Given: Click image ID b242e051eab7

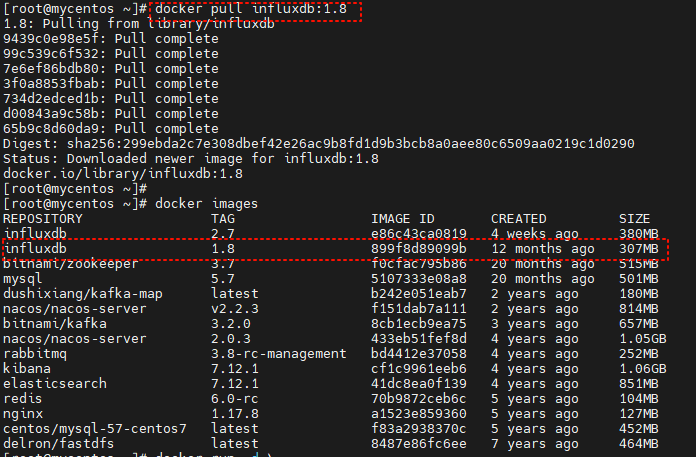Looking at the screenshot, I should 419,294.
